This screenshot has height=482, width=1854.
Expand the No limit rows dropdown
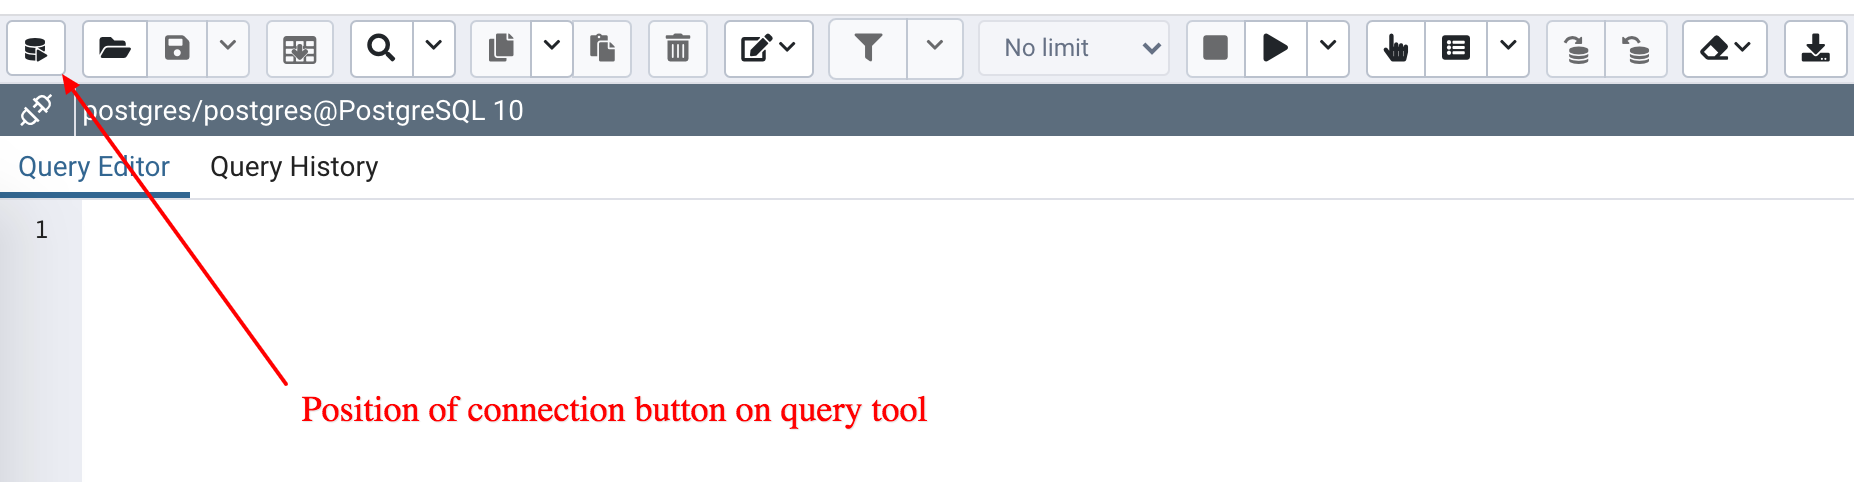[x=1073, y=48]
